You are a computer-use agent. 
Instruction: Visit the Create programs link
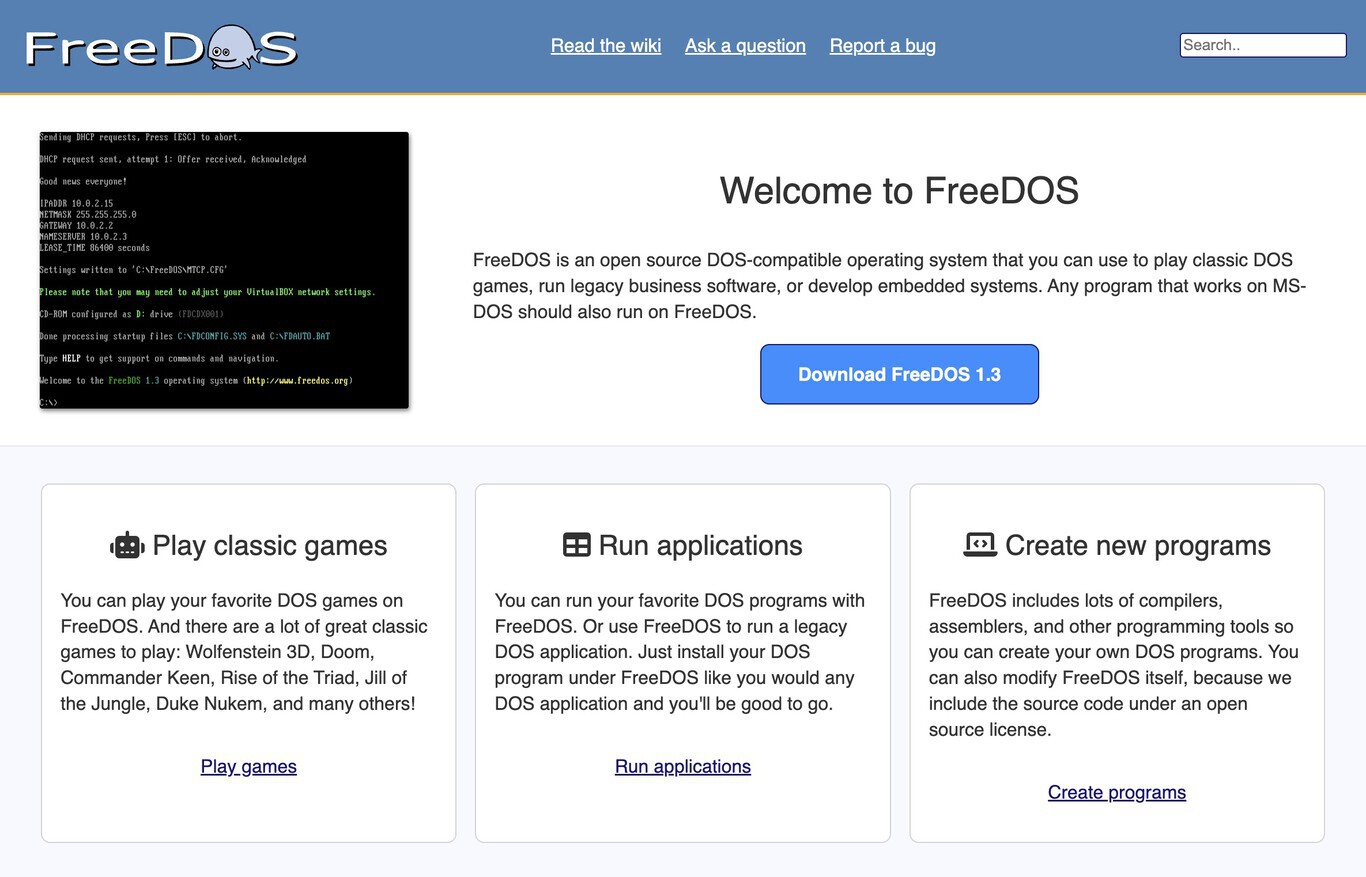(1116, 793)
